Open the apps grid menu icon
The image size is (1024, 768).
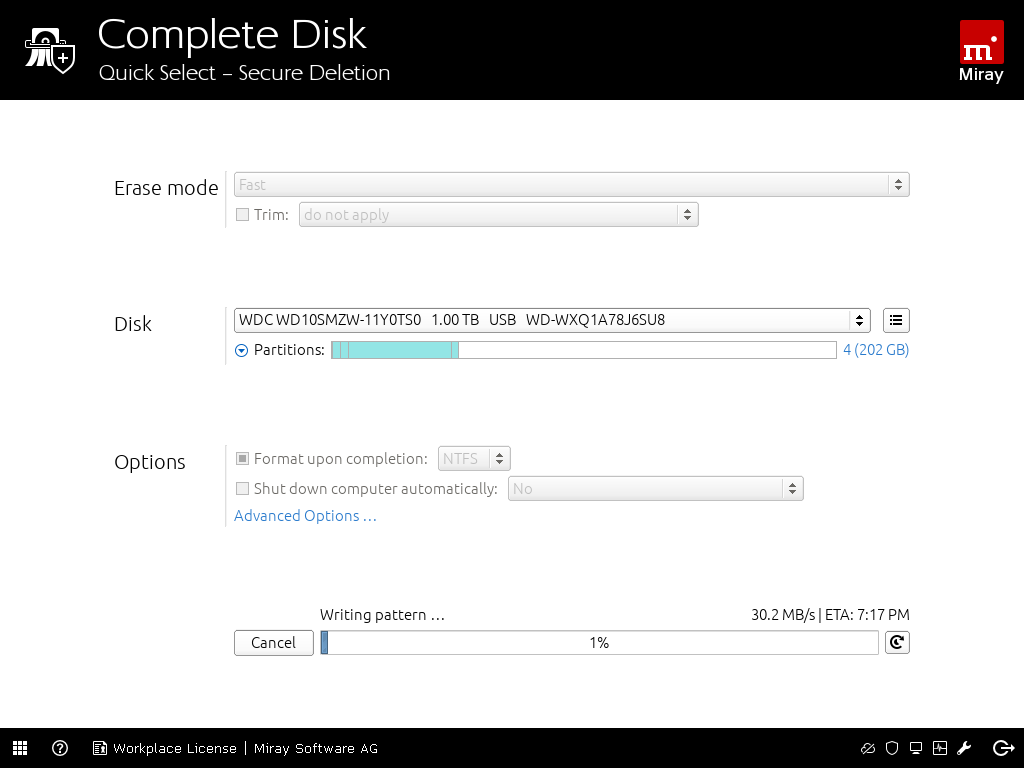pyautogui.click(x=20, y=748)
